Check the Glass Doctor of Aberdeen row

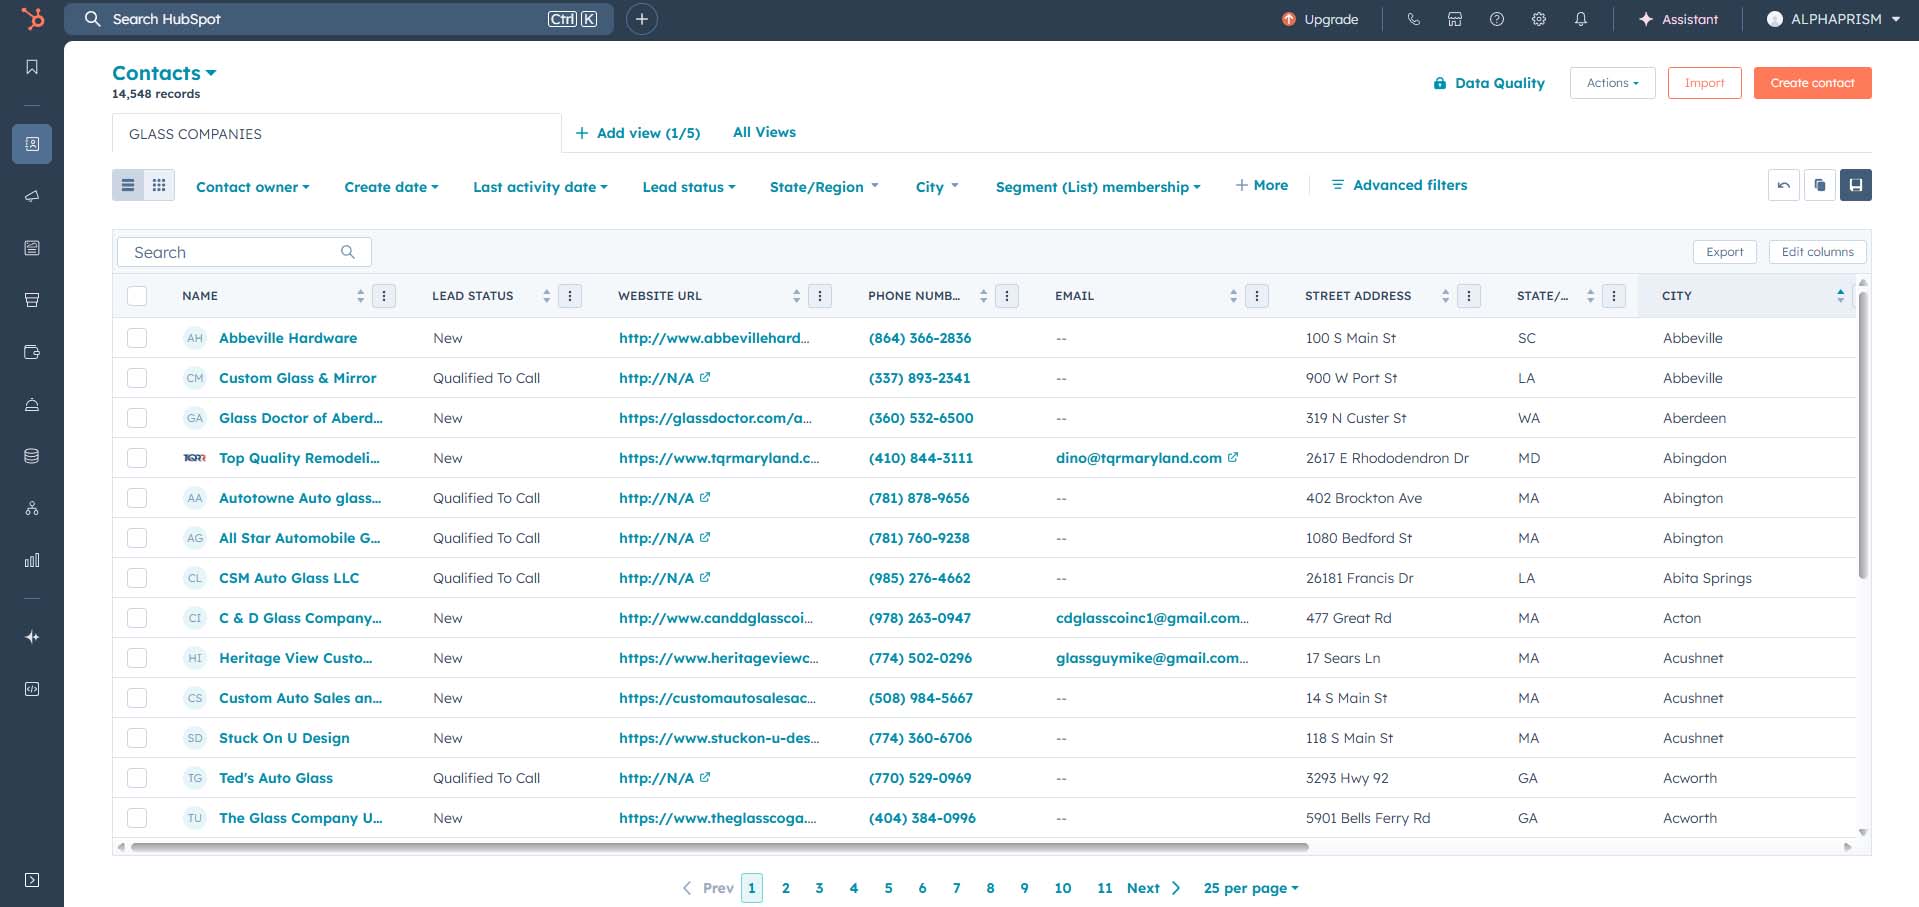[137, 418]
